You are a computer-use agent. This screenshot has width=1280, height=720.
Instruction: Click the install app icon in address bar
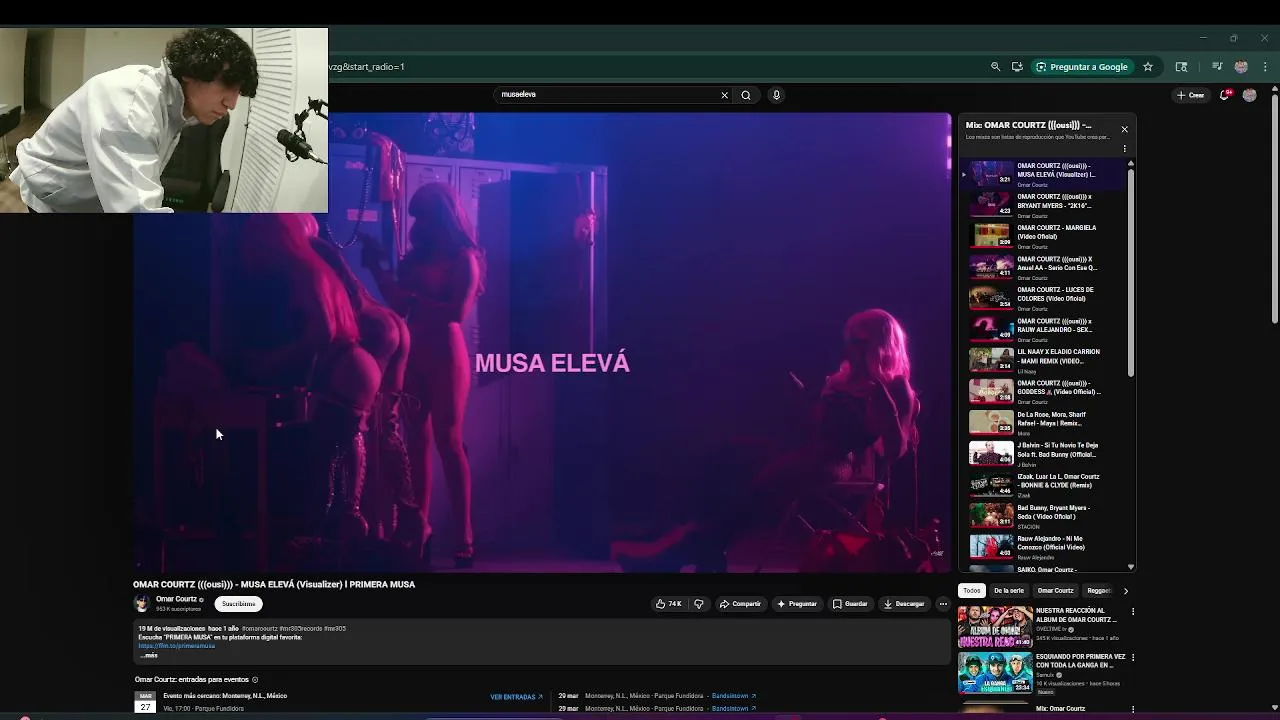1017,67
